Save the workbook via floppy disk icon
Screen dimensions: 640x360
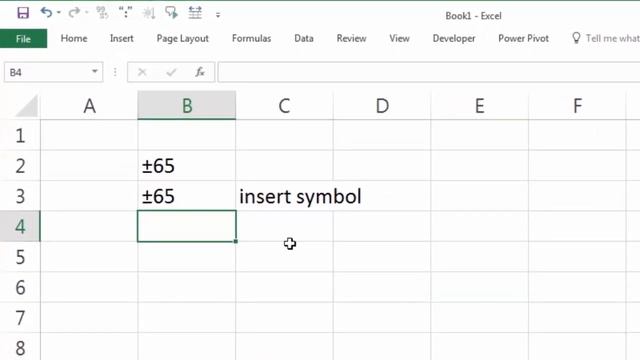coord(23,13)
